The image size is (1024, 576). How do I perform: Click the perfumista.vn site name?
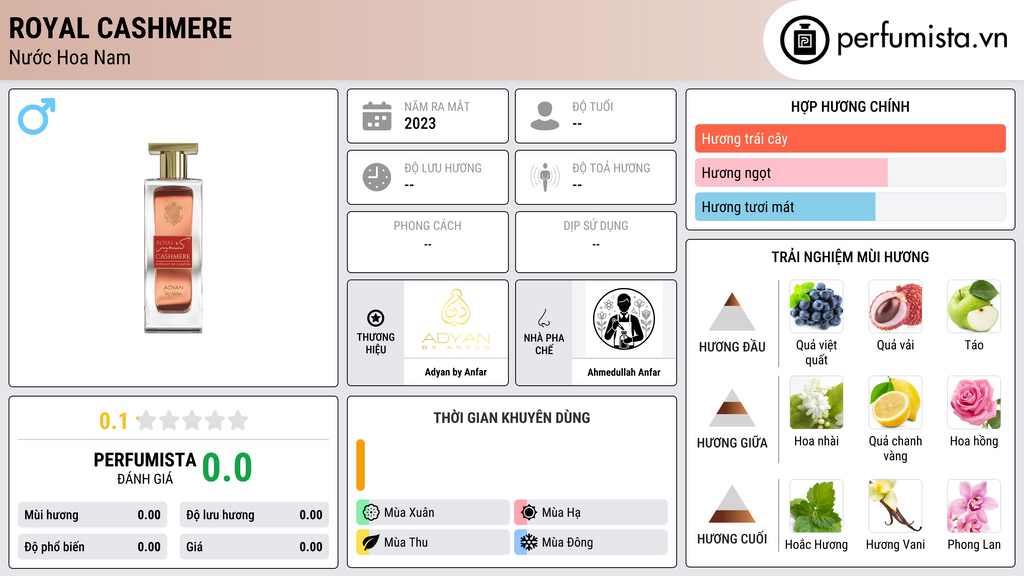(922, 38)
